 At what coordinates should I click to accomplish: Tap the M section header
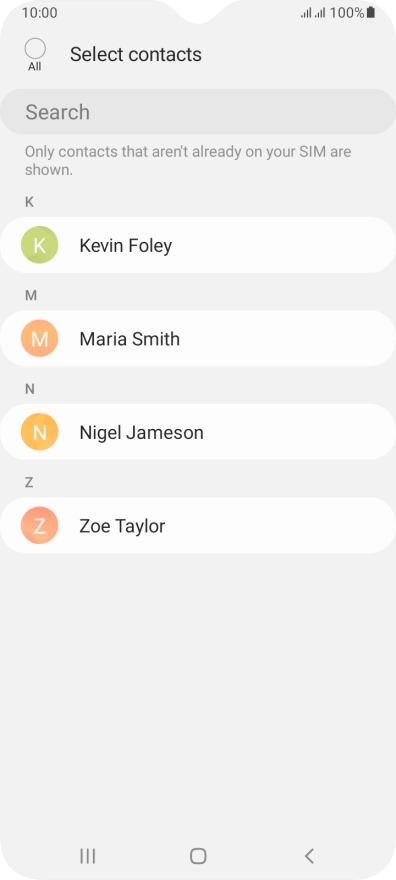[x=31, y=295]
